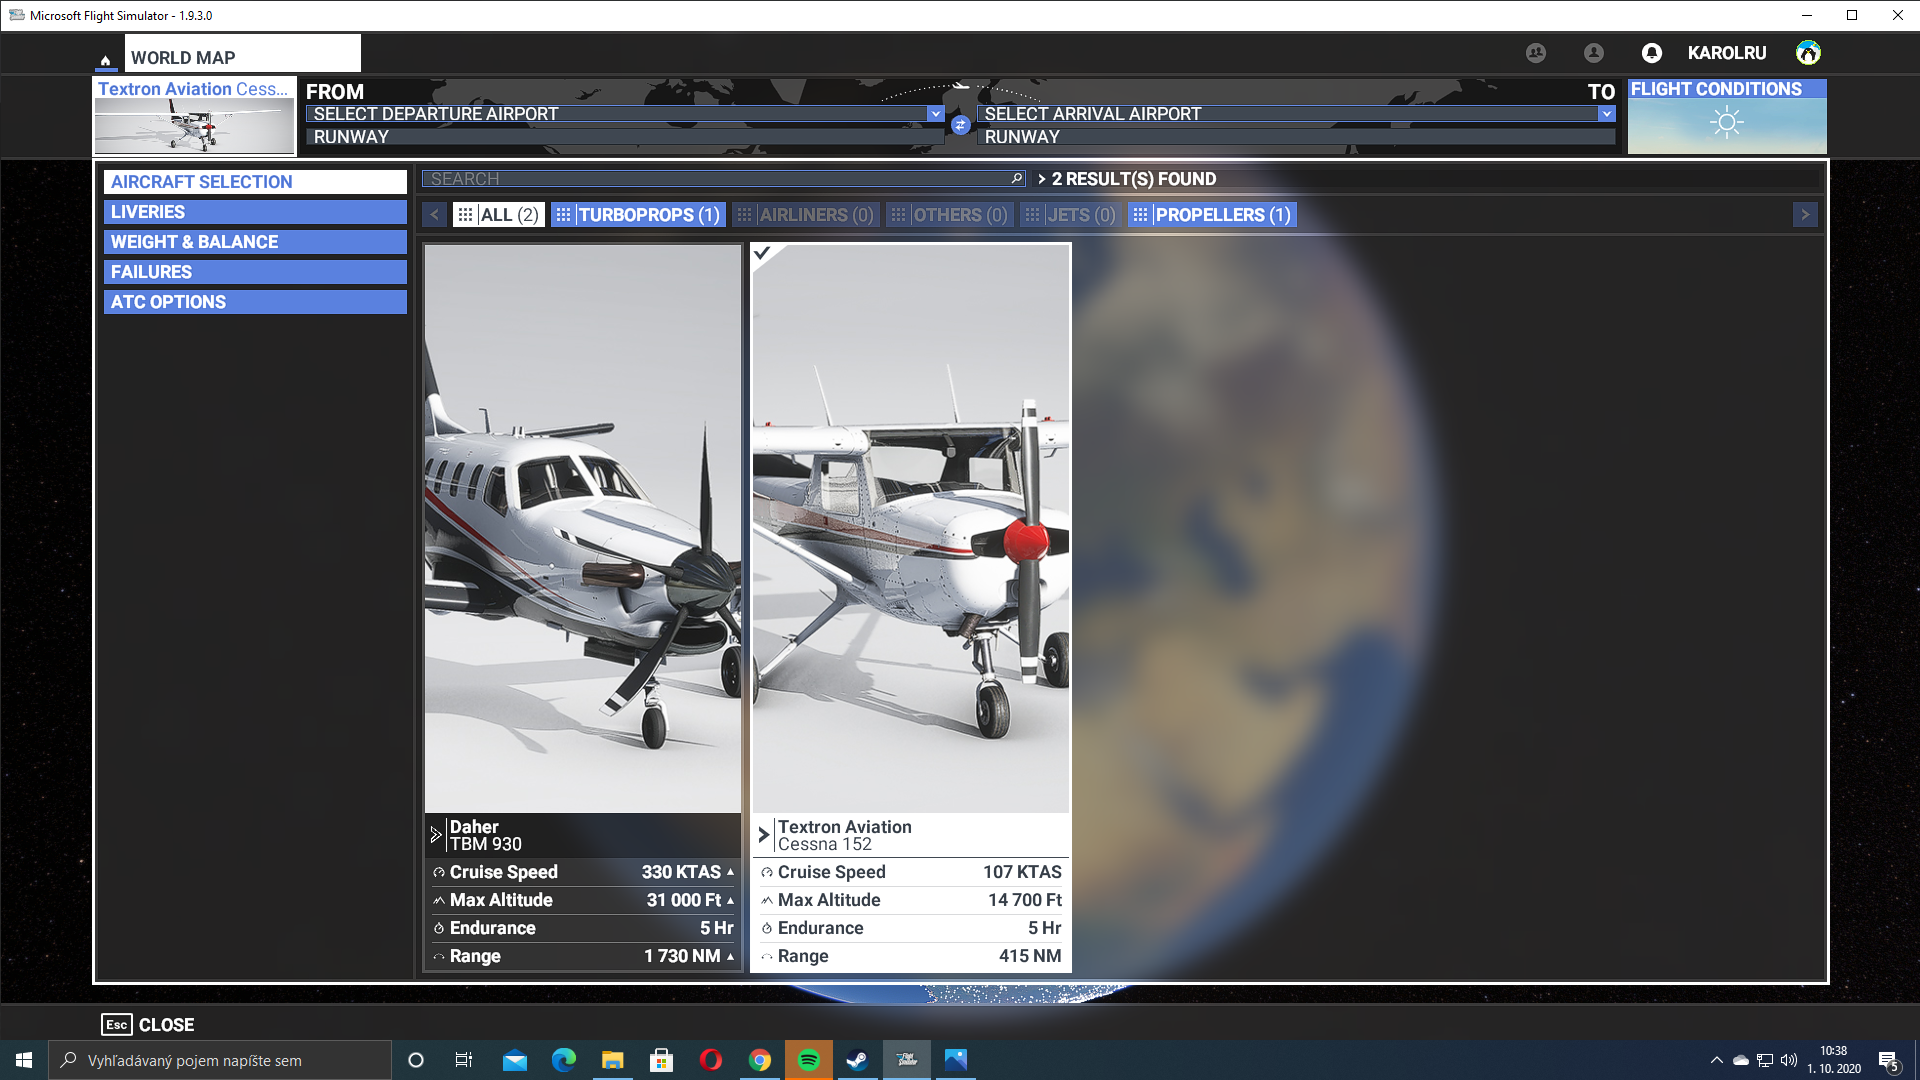This screenshot has width=1920, height=1080.
Task: Toggle the JETS (0) filter
Action: [1071, 215]
